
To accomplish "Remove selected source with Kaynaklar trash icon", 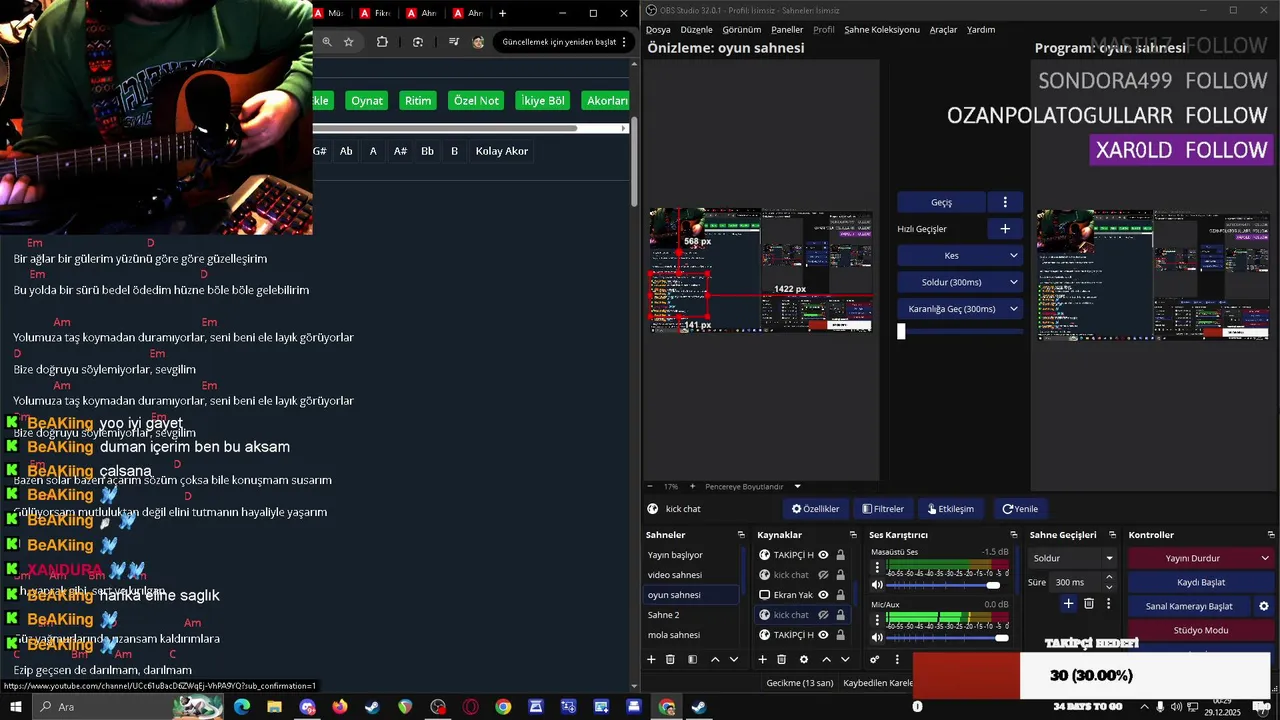I will point(781,659).
